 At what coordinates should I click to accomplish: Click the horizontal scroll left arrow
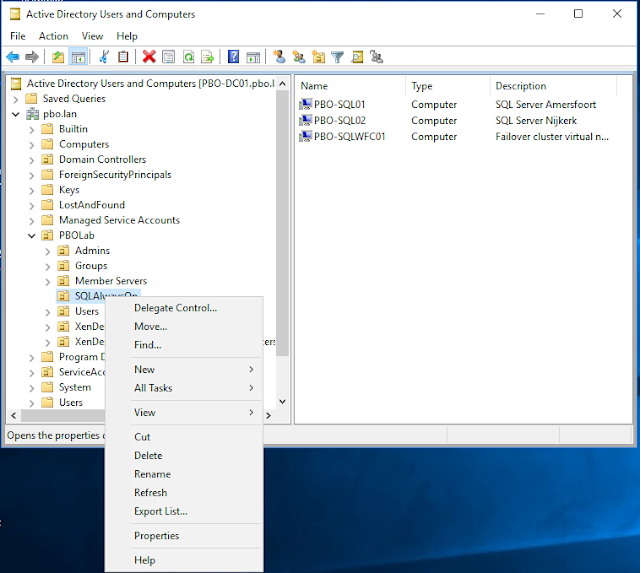click(13, 415)
